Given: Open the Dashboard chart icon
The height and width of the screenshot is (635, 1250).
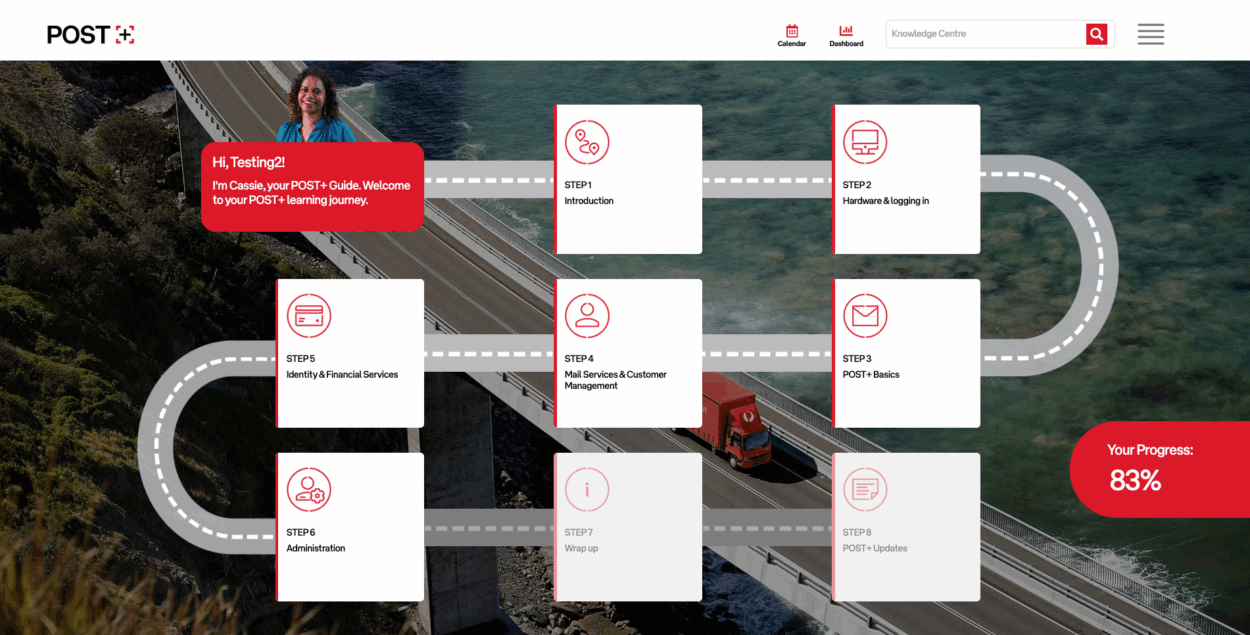Looking at the screenshot, I should pyautogui.click(x=846, y=32).
